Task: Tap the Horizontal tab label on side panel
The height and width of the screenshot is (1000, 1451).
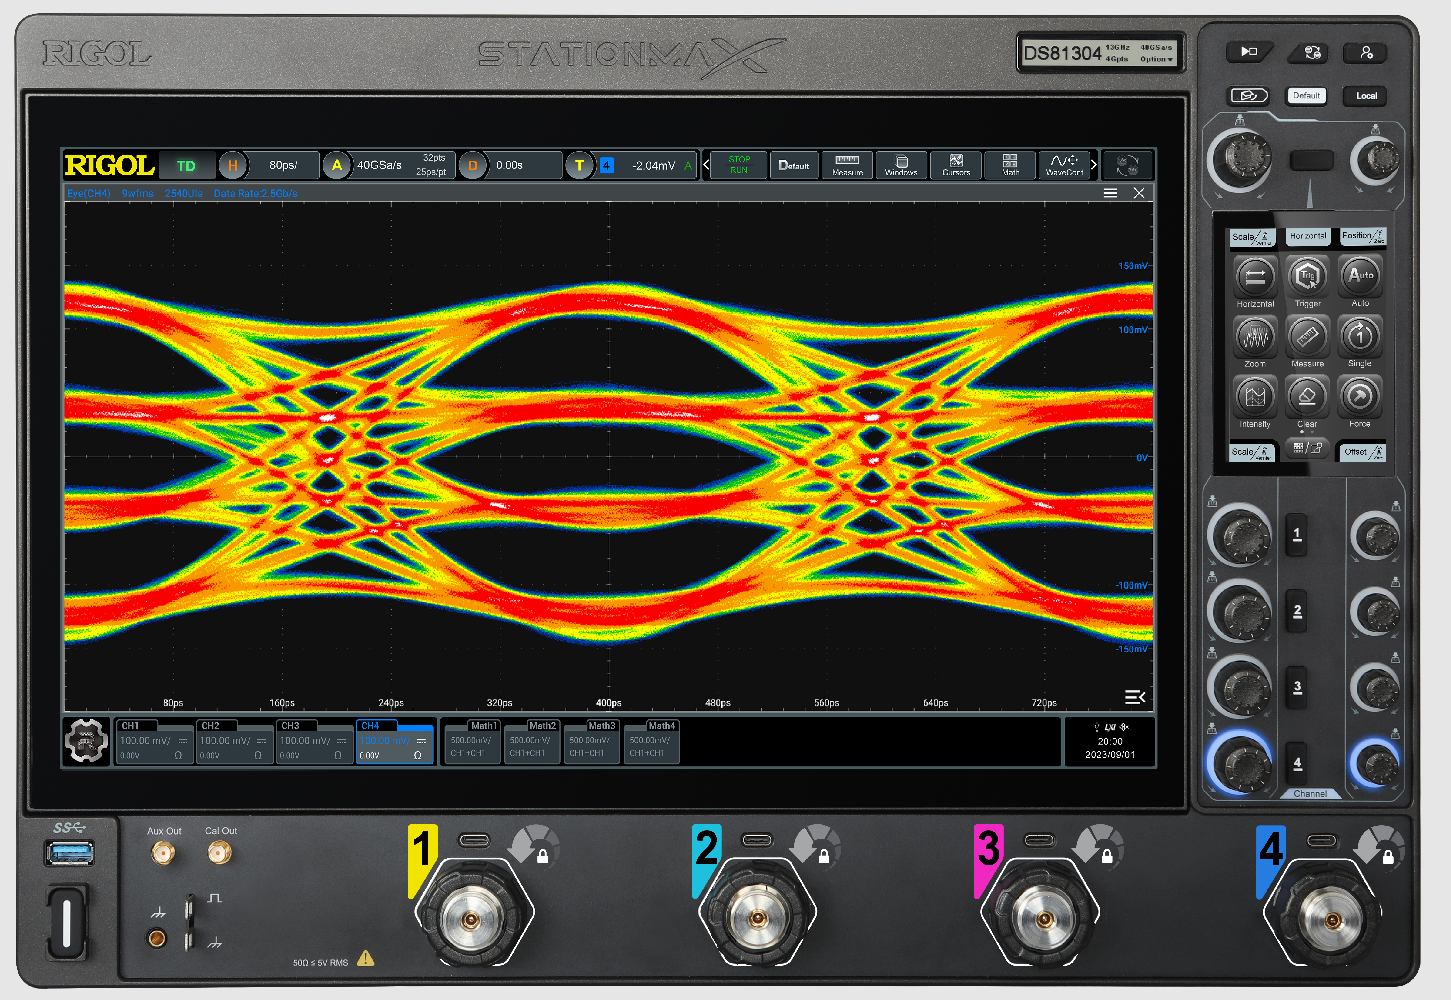Action: pos(1308,236)
